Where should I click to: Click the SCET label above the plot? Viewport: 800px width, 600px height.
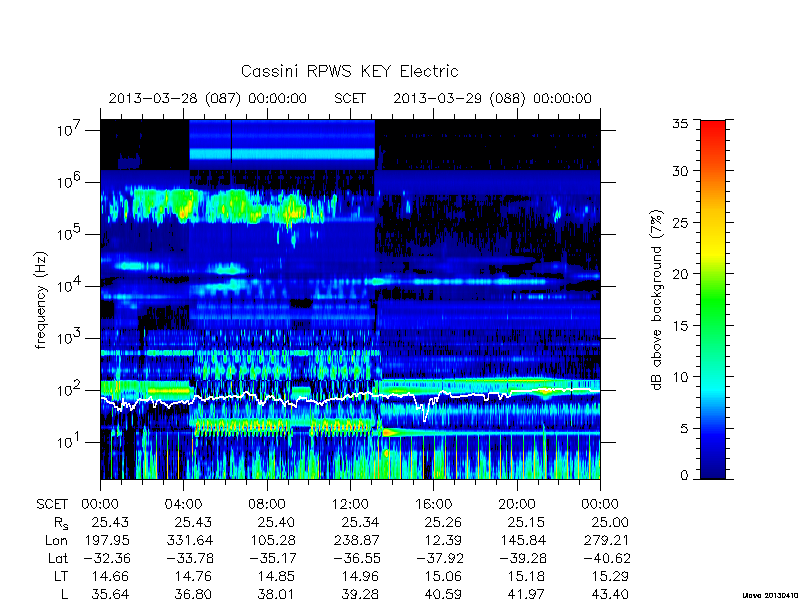350,98
